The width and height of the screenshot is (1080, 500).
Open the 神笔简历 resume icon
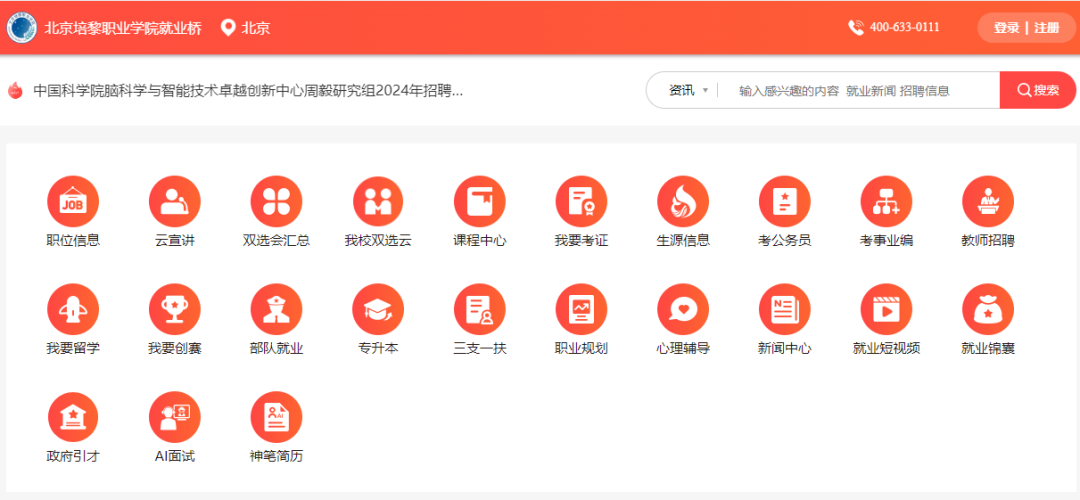(x=276, y=417)
